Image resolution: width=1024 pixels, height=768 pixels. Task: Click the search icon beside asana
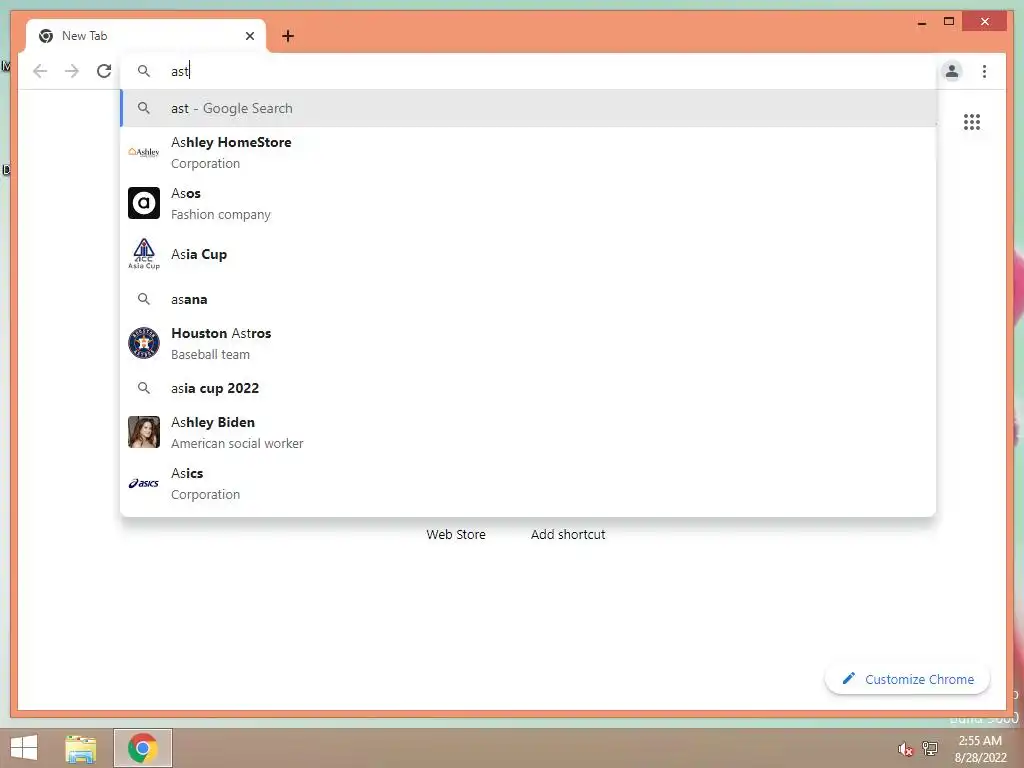(144, 299)
